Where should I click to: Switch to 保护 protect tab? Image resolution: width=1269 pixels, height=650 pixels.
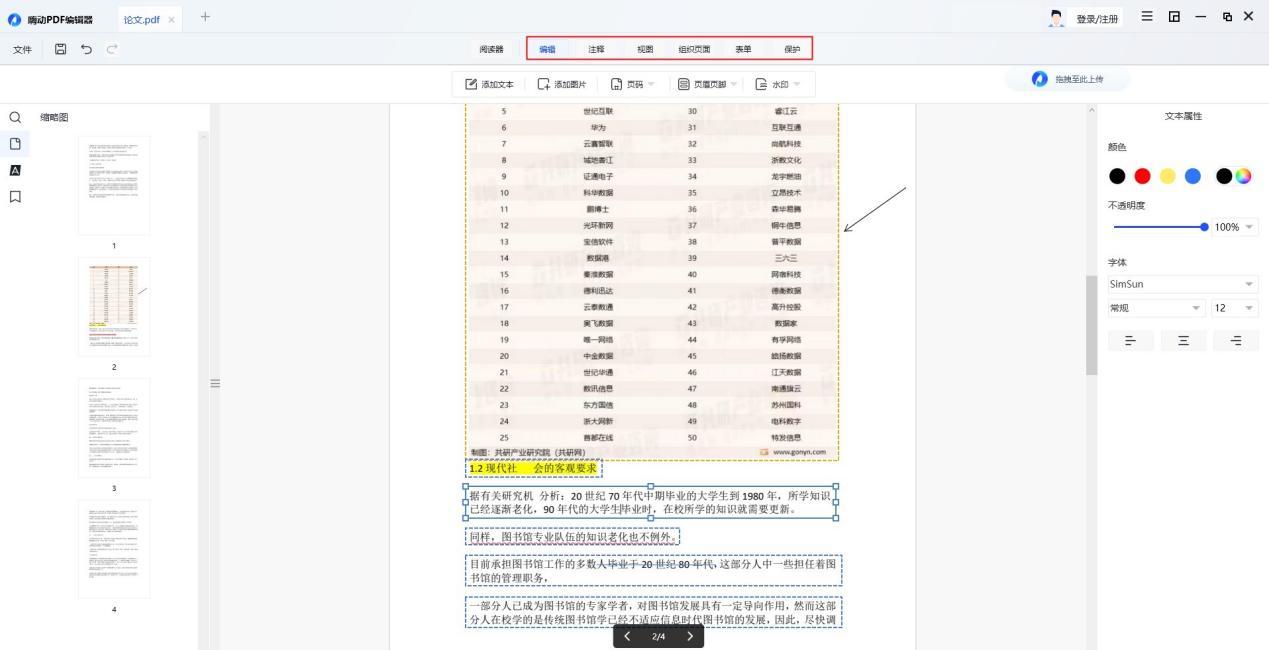click(x=792, y=49)
